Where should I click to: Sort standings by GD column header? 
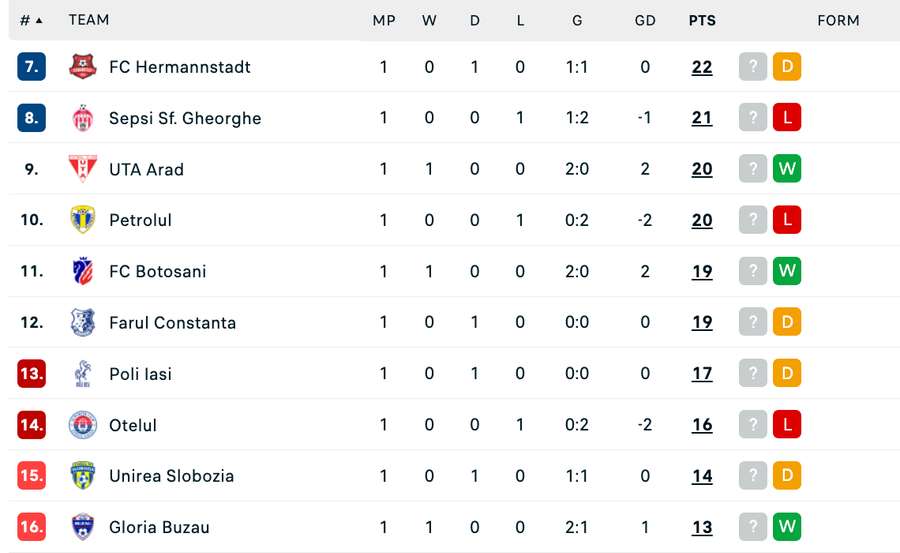point(645,20)
